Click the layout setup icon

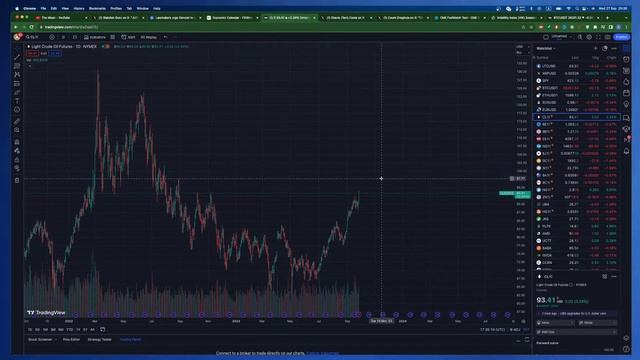pyautogui.click(x=546, y=37)
